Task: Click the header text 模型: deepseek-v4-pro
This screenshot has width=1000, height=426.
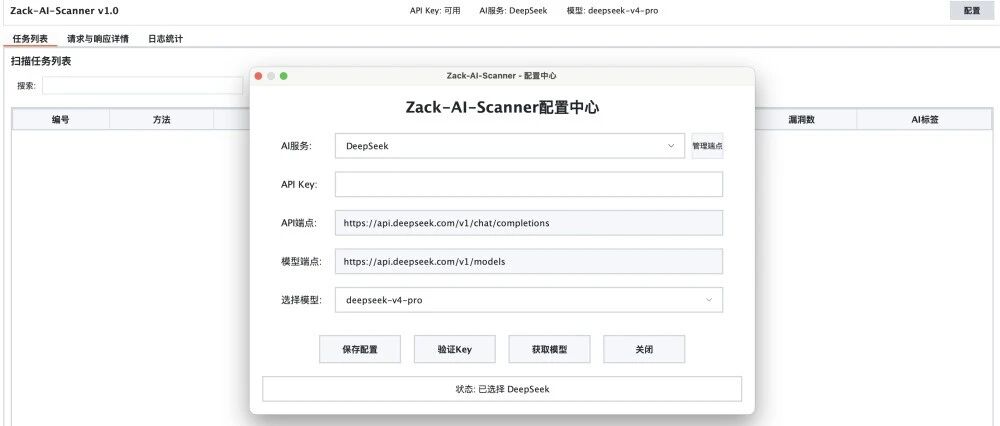Action: tap(612, 11)
